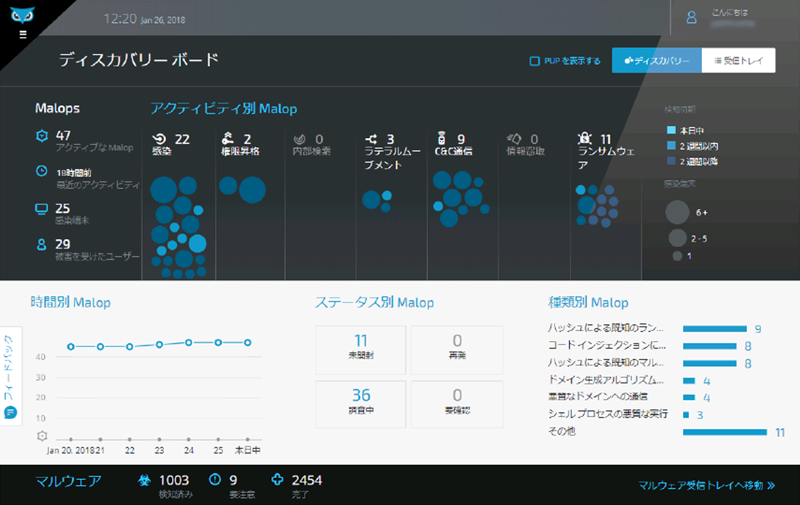
Task: Click the Cybereason owl logo
Action: click(23, 11)
